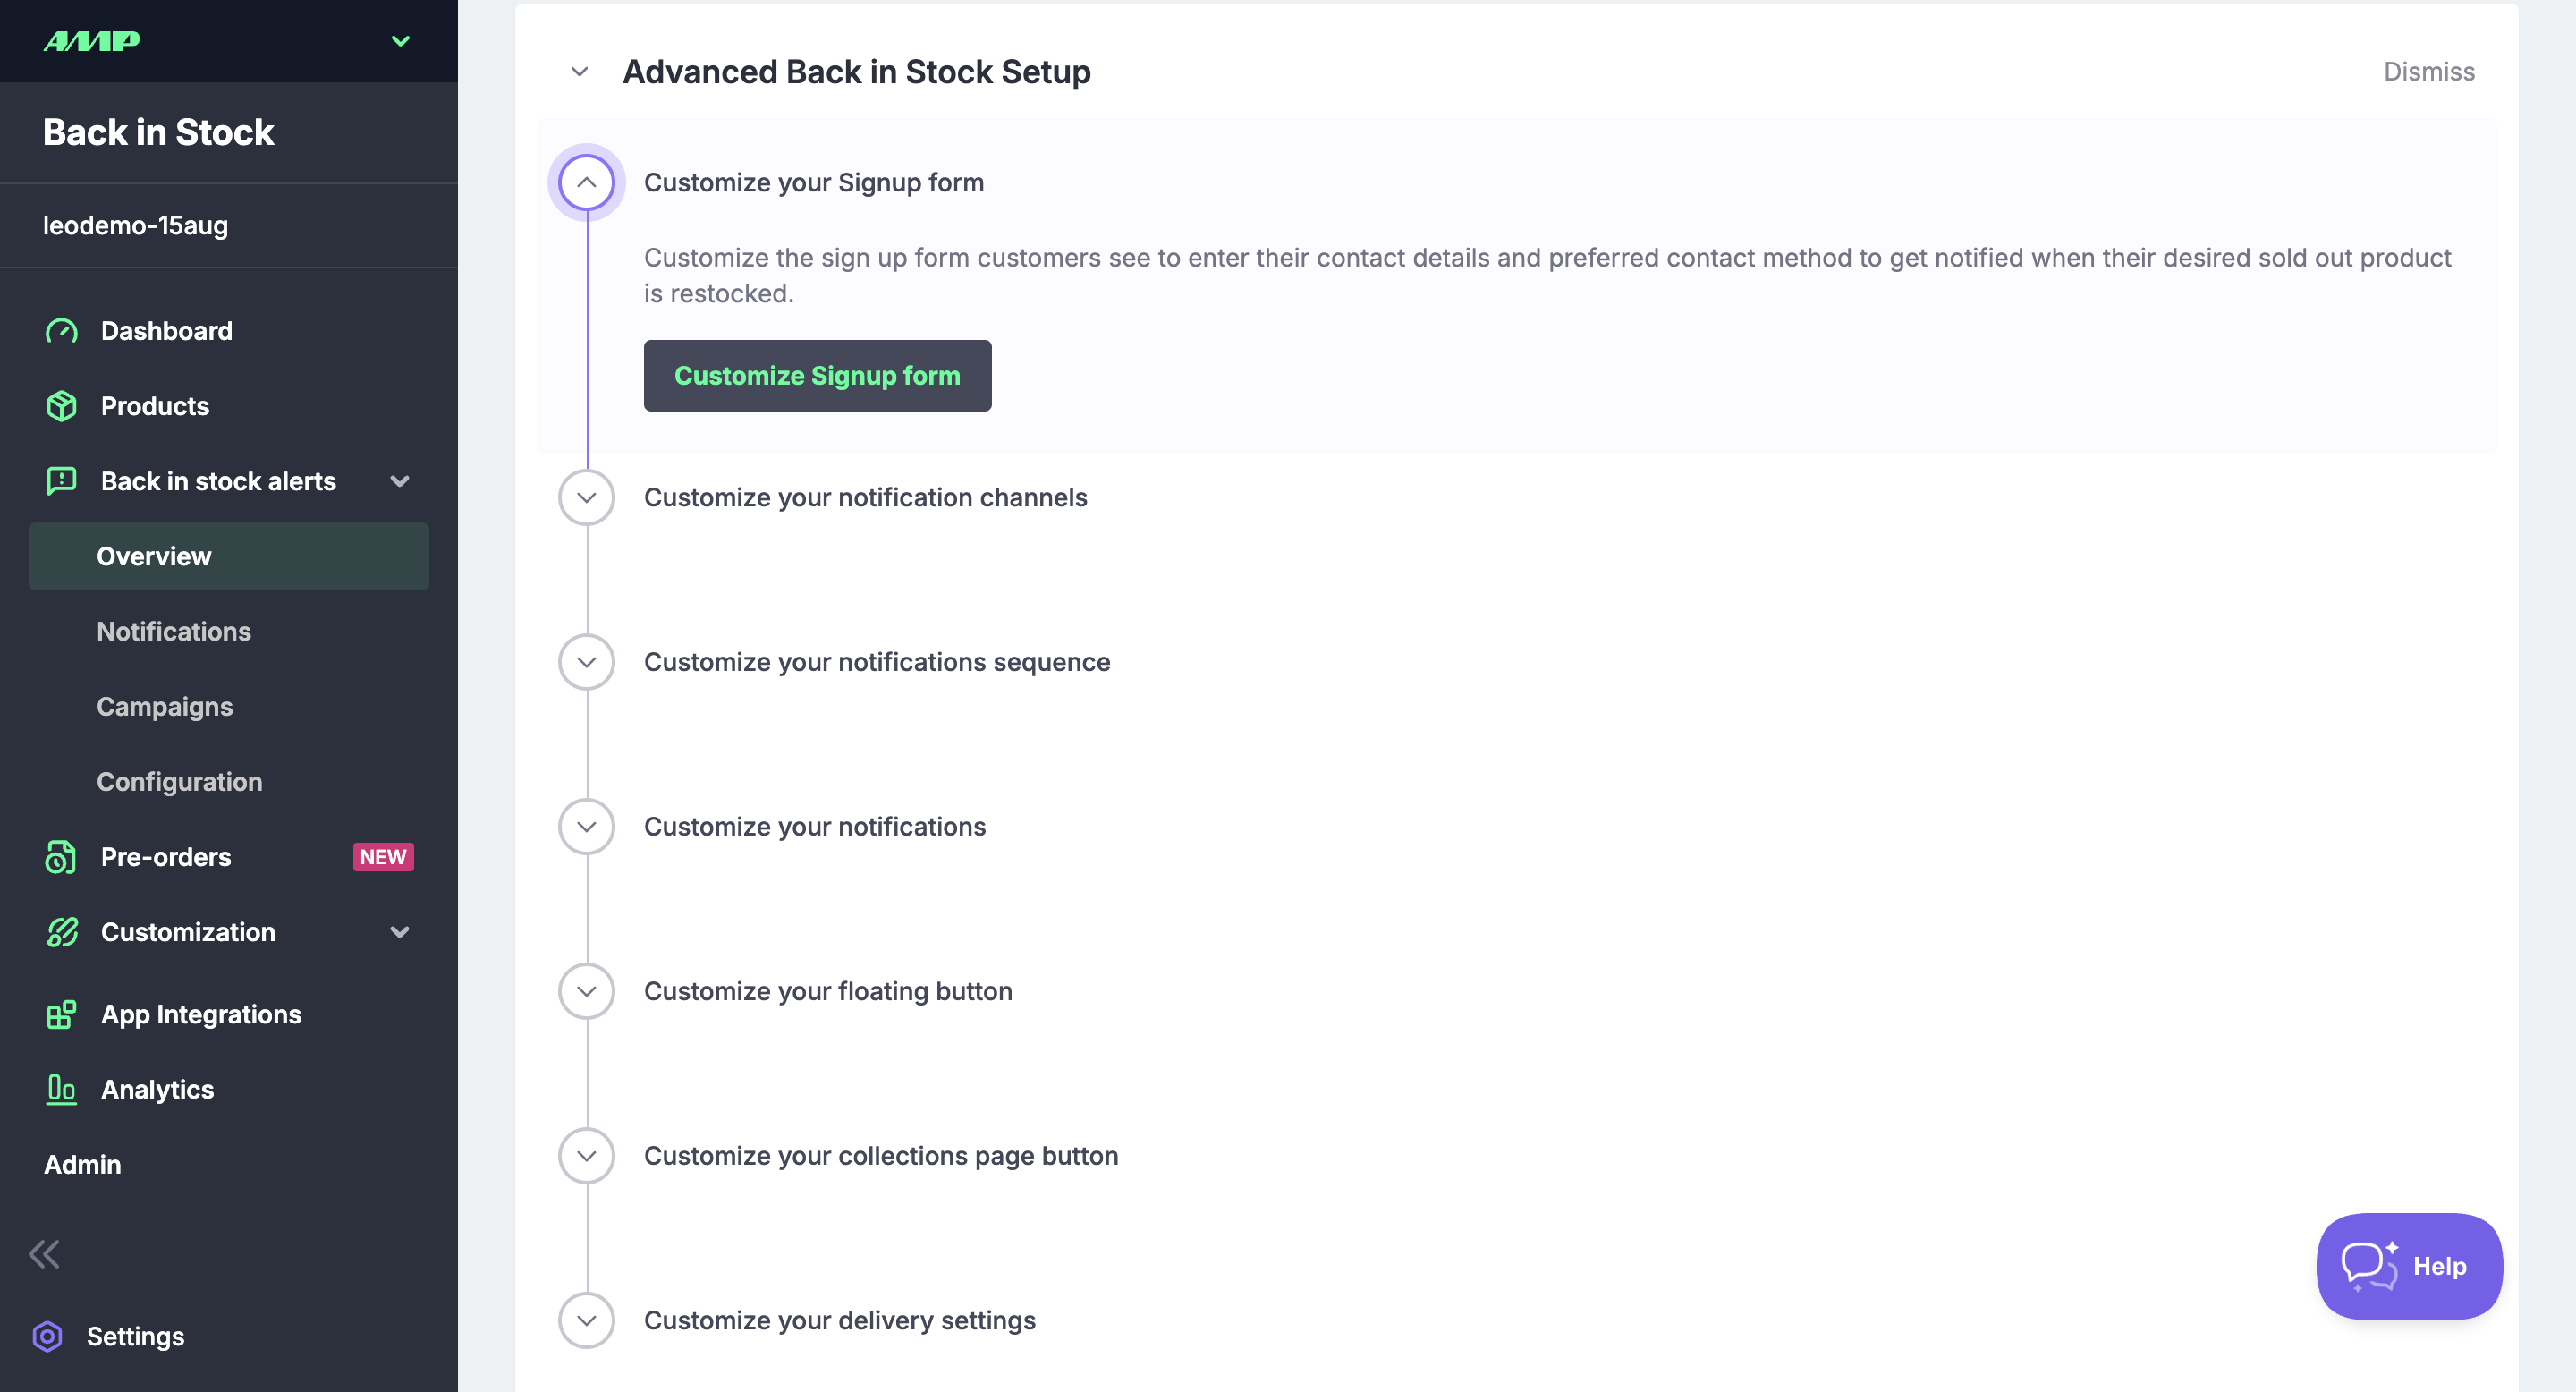Click the Pre-orders icon in sidebar
Viewport: 2576px width, 1392px height.
coord(61,857)
